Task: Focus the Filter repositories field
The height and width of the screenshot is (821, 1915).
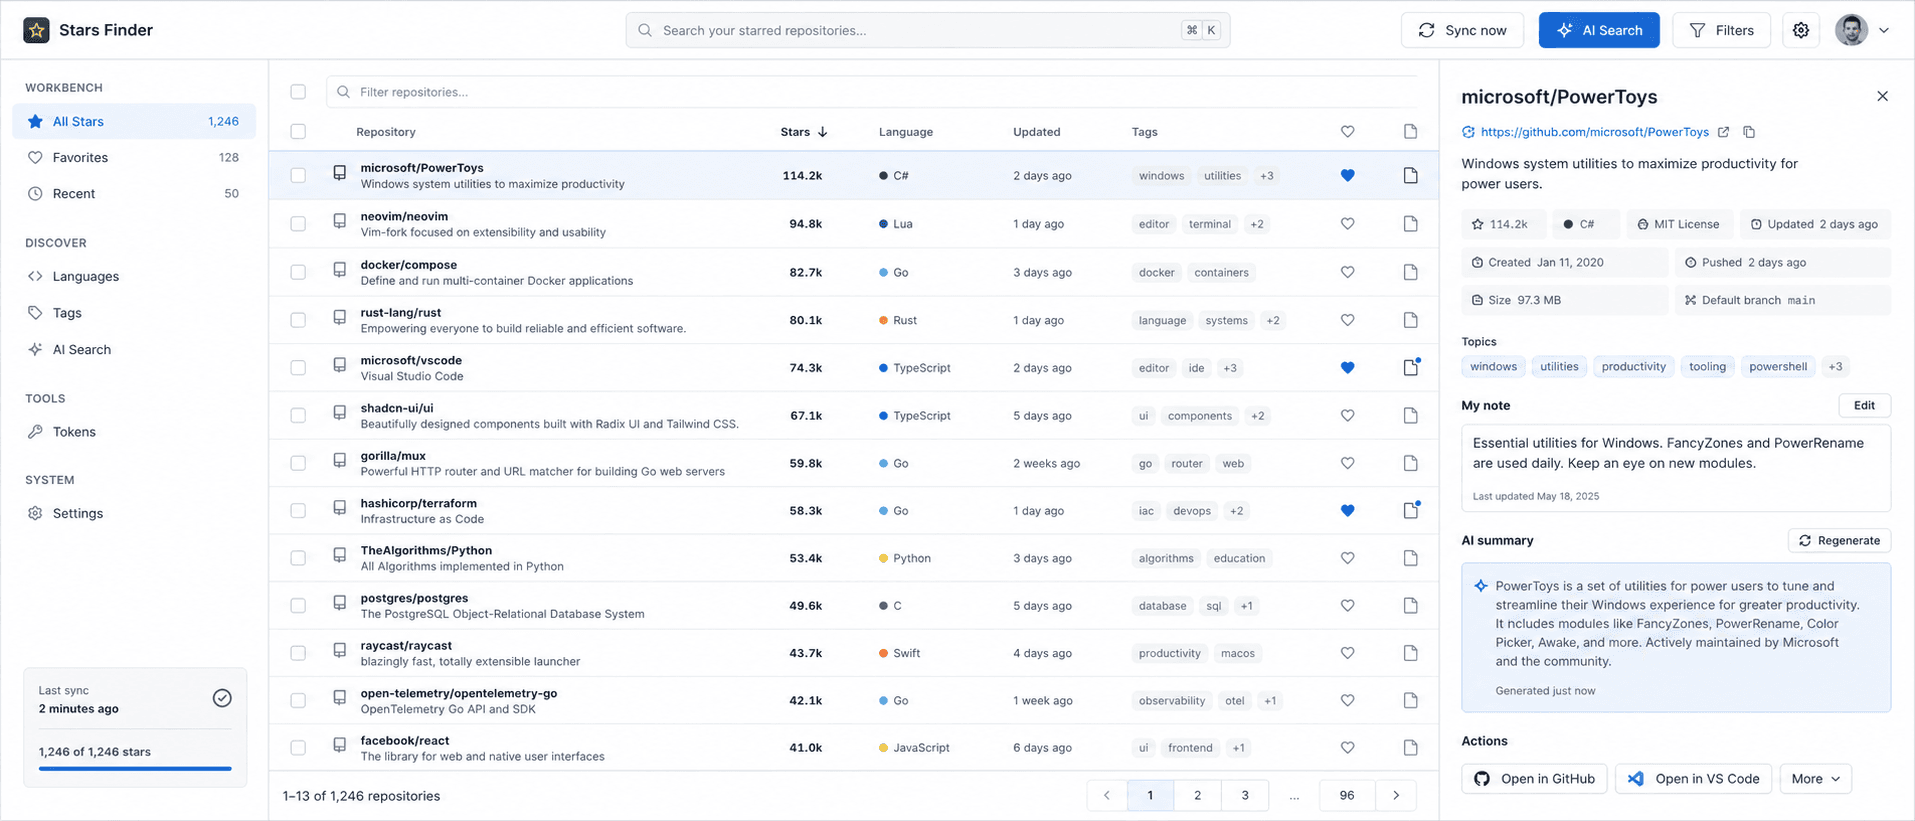Action: point(872,92)
